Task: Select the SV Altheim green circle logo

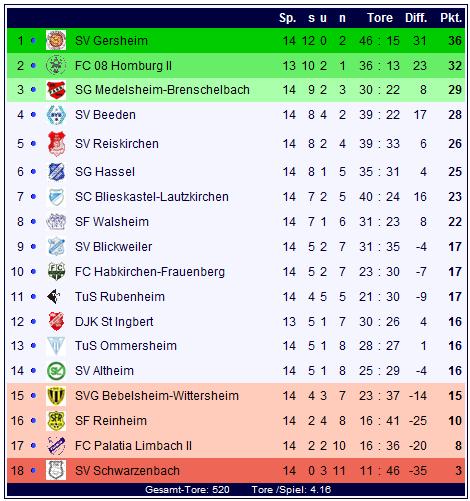Action: coord(56,371)
